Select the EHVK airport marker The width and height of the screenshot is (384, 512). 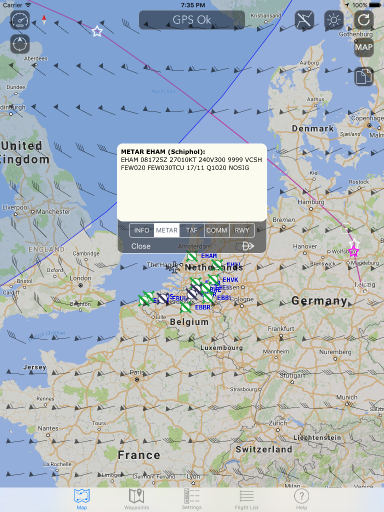214,279
